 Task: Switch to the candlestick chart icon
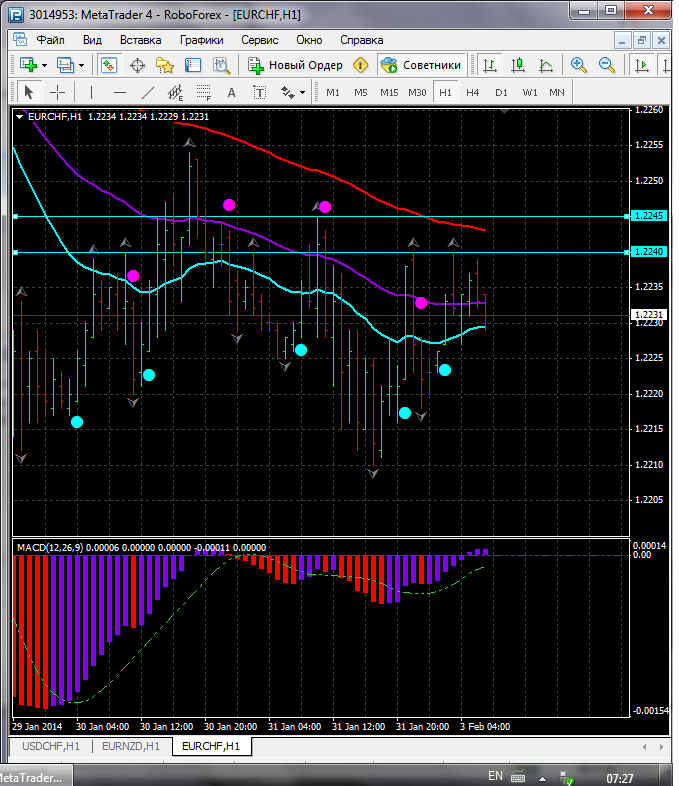[518, 65]
